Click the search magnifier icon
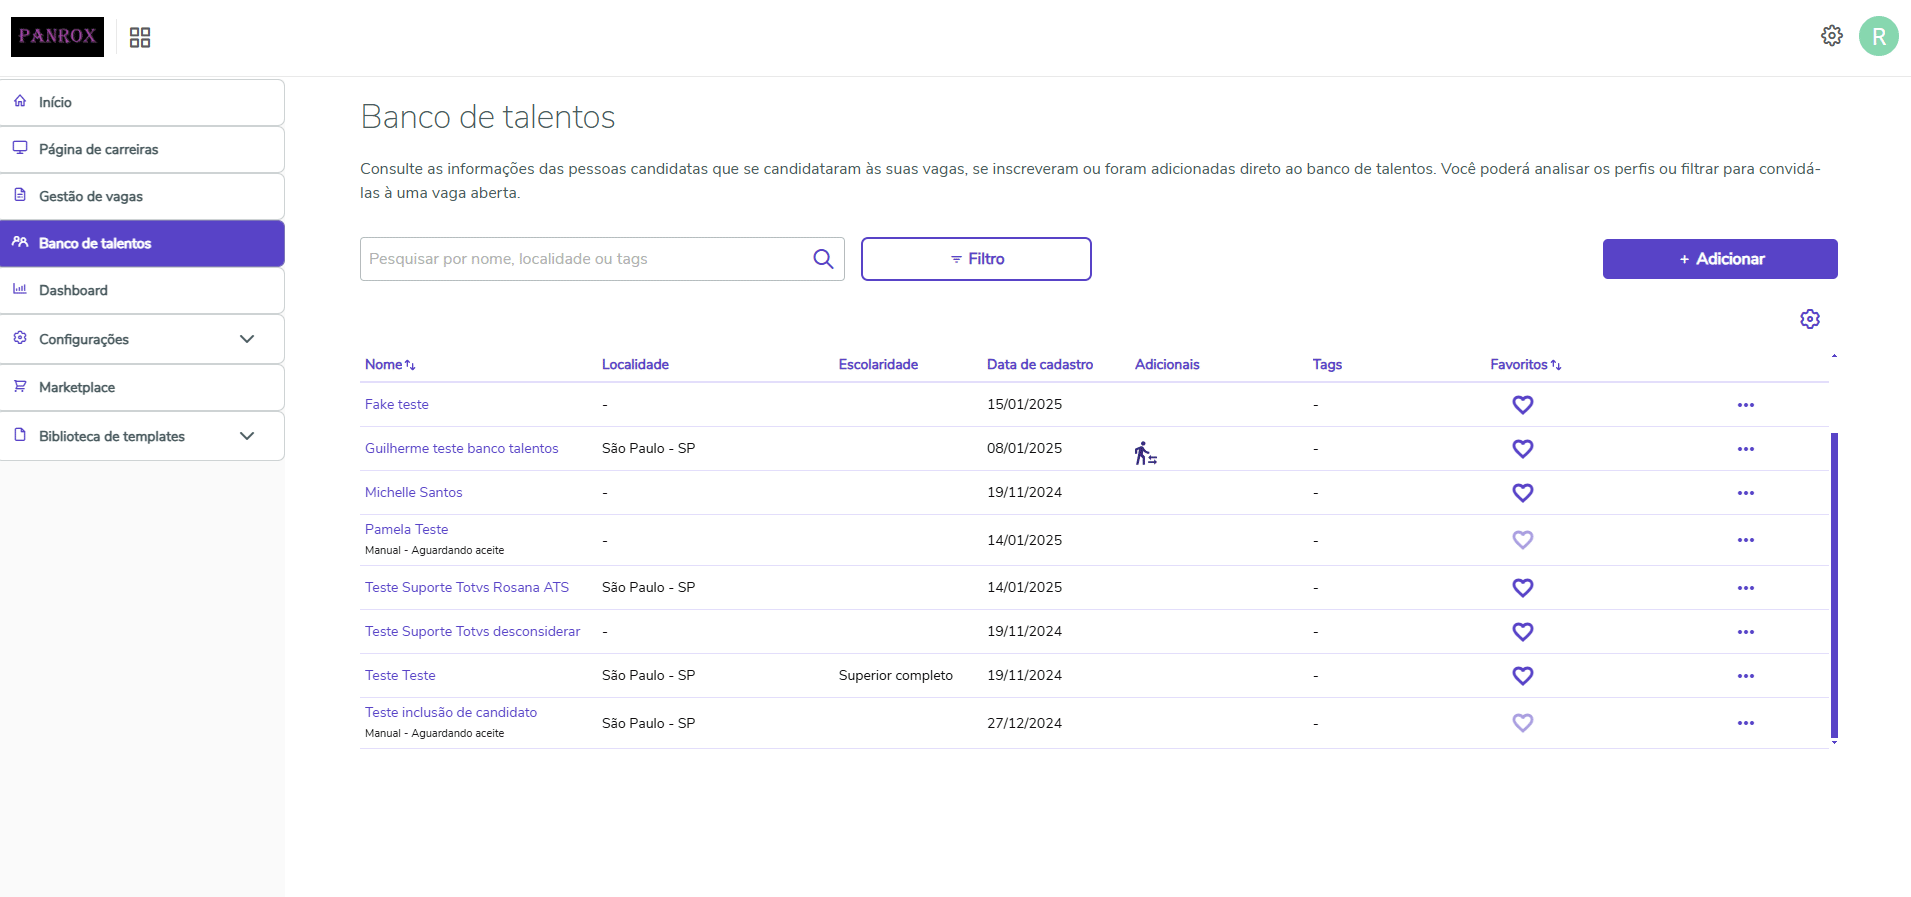This screenshot has width=1911, height=897. [823, 259]
